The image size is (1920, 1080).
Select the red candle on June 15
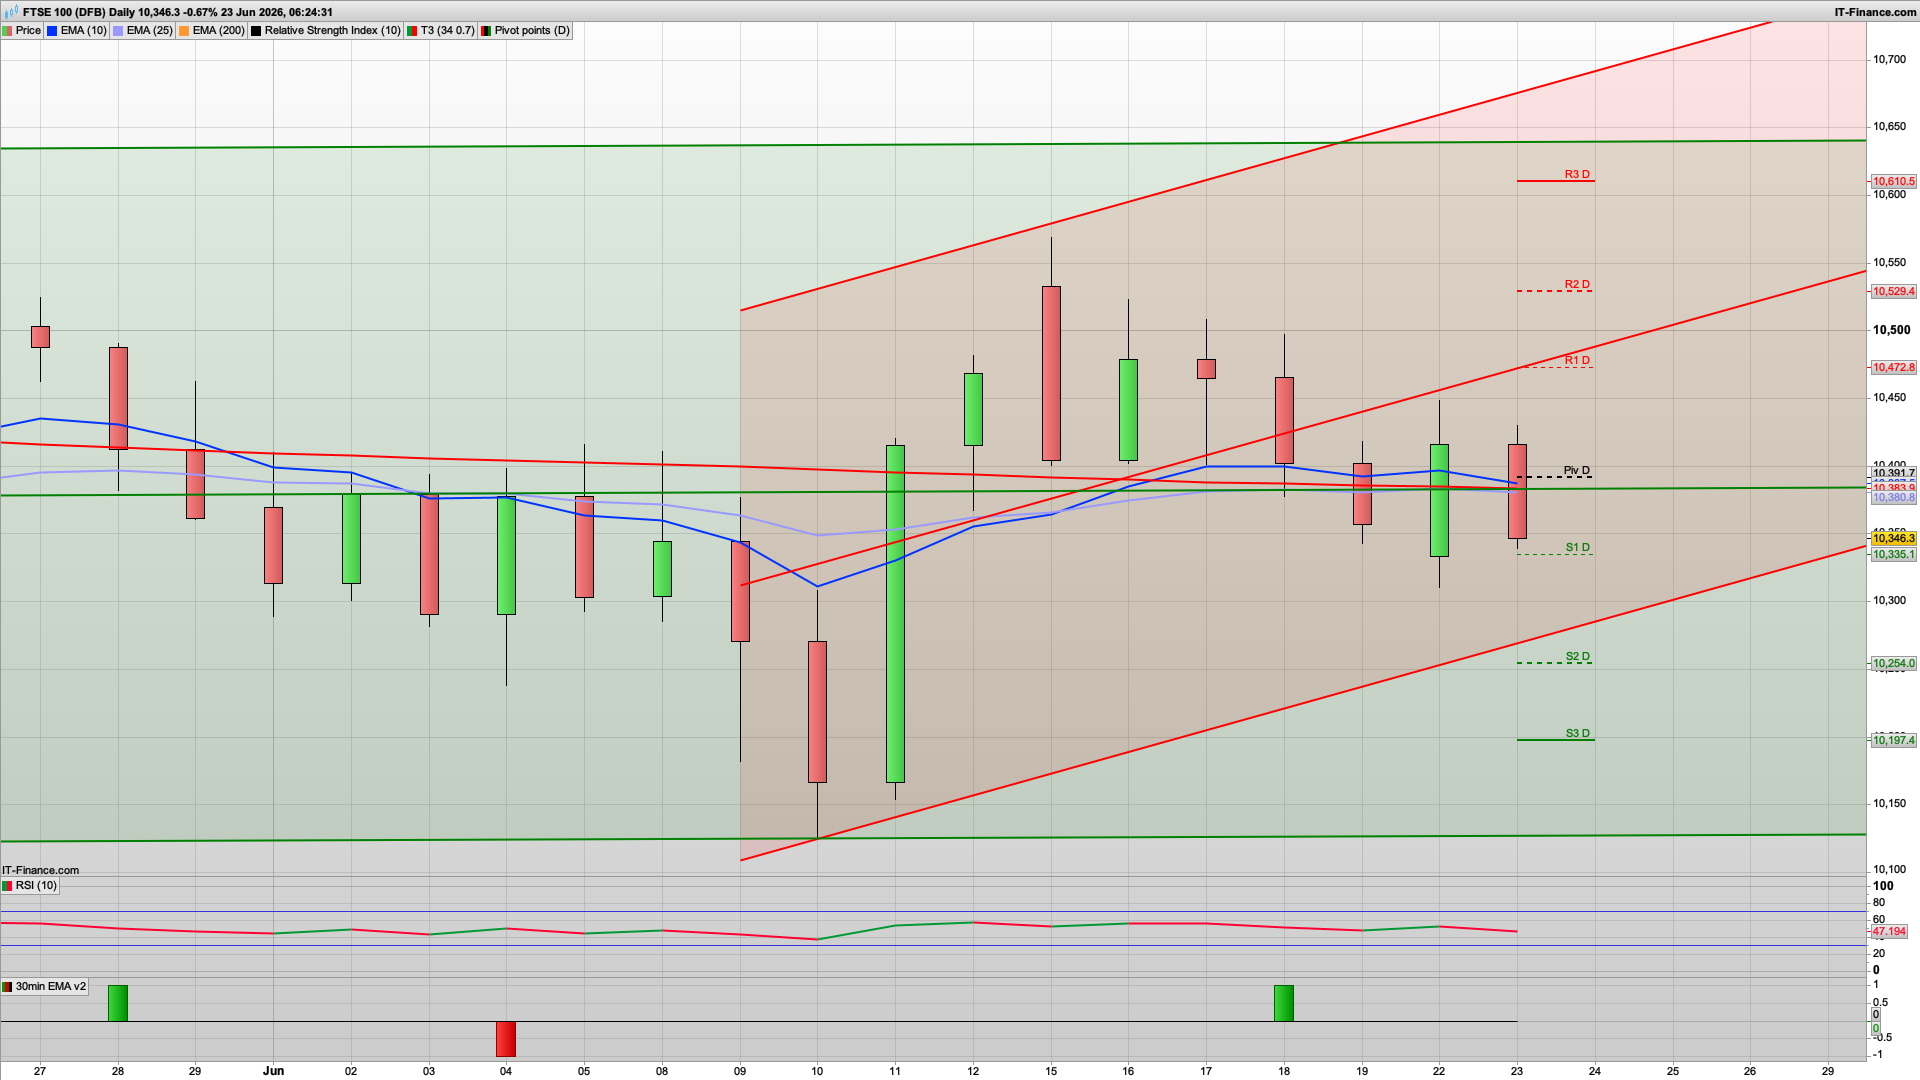(x=1051, y=373)
